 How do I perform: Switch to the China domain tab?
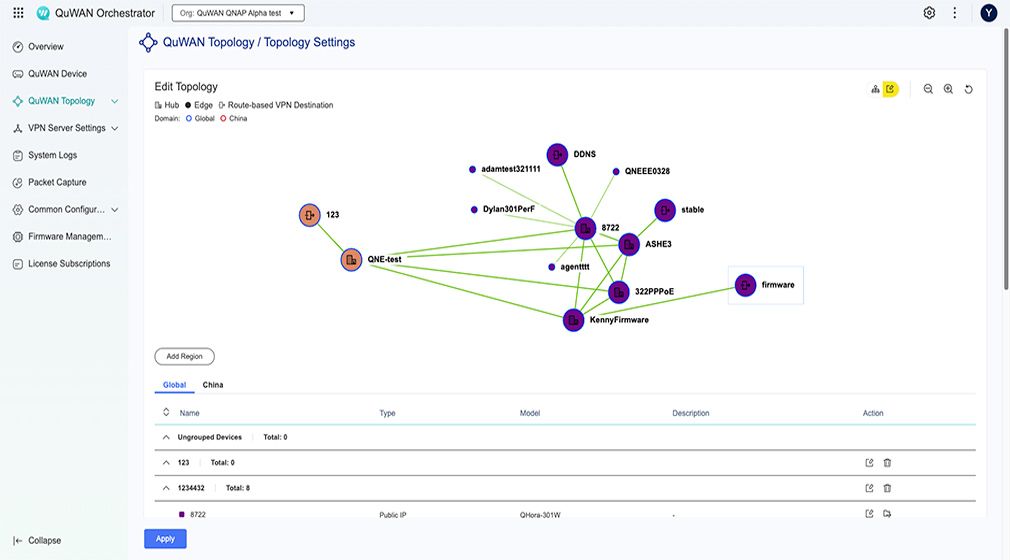point(213,384)
